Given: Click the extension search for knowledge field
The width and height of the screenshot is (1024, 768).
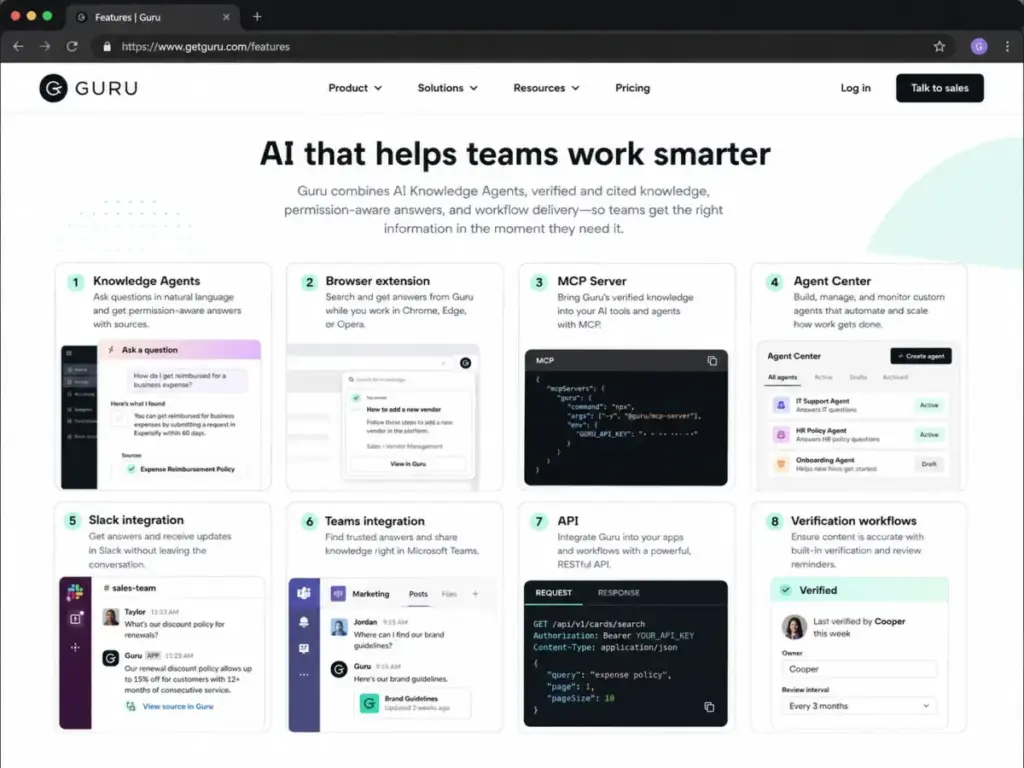Looking at the screenshot, I should tap(407, 379).
